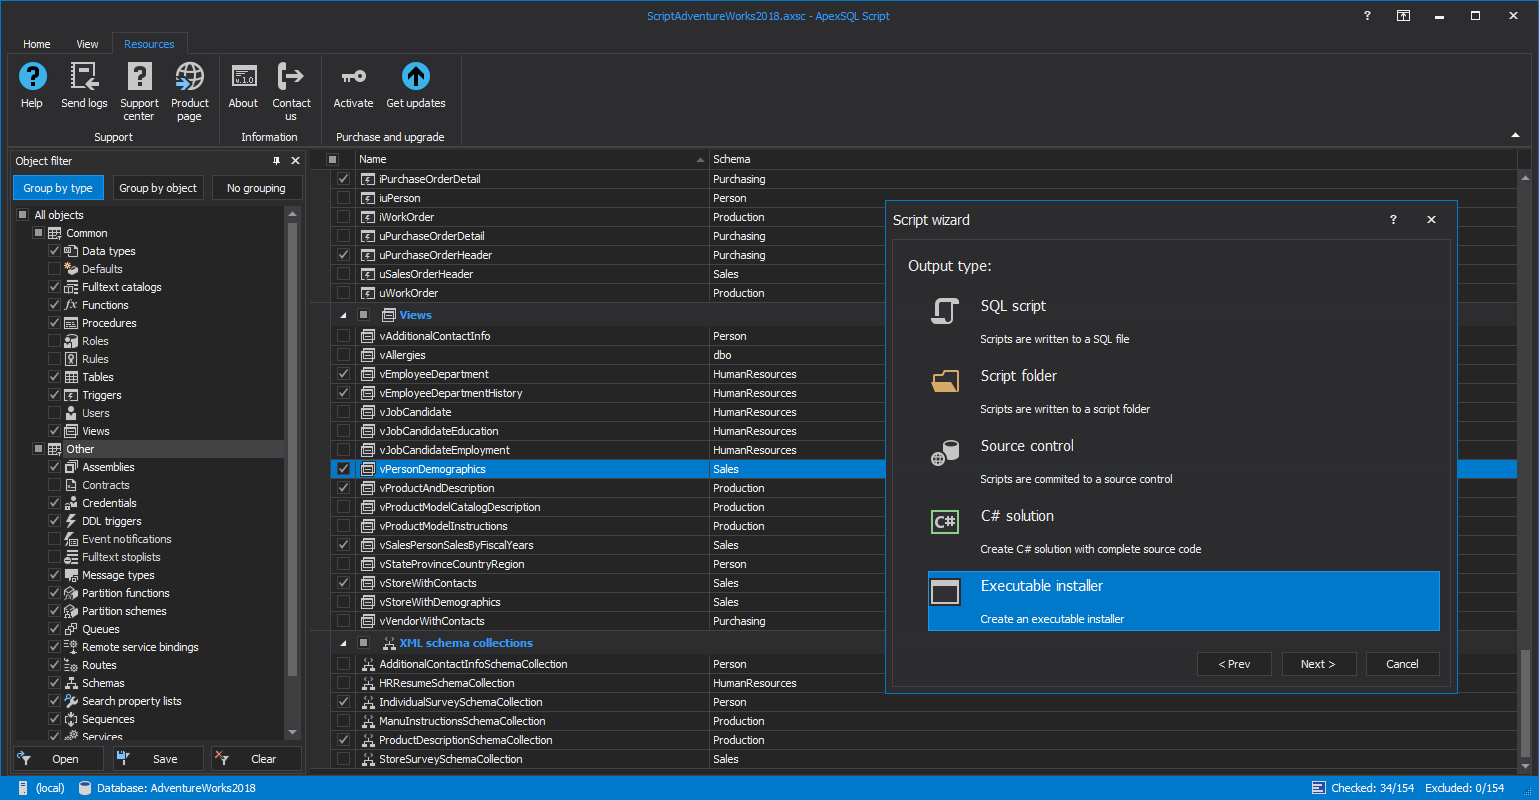Switch to Group by type
1539x800 pixels.
[58, 188]
